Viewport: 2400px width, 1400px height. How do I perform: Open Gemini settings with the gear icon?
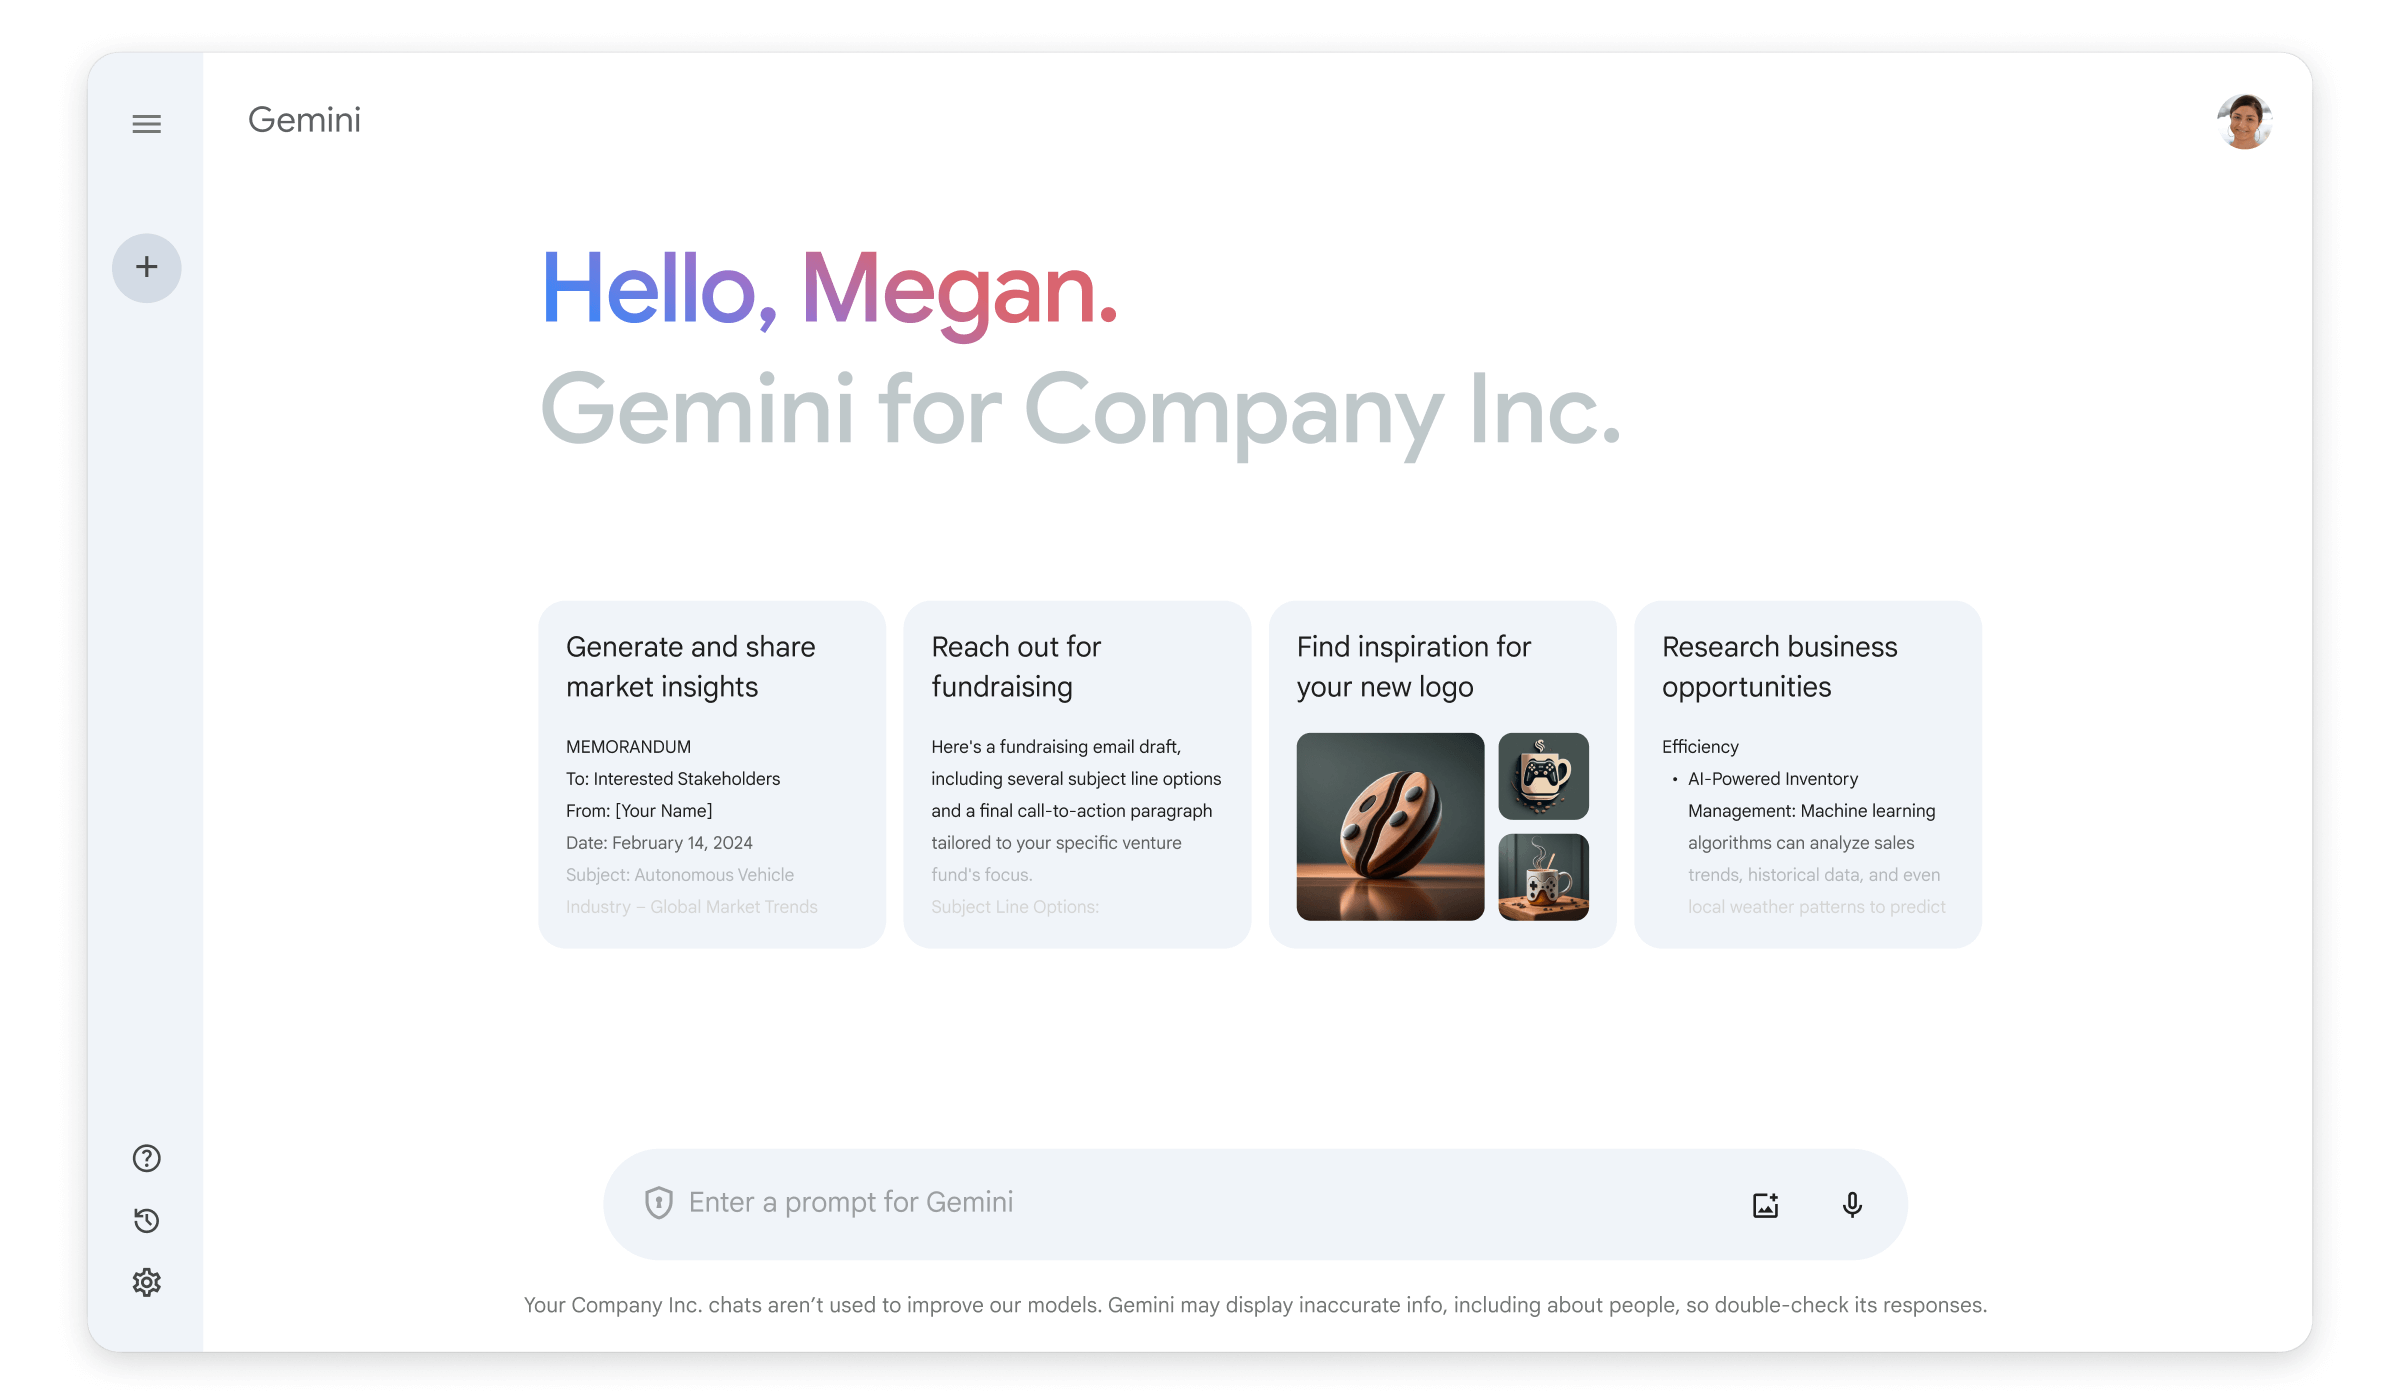[x=146, y=1283]
